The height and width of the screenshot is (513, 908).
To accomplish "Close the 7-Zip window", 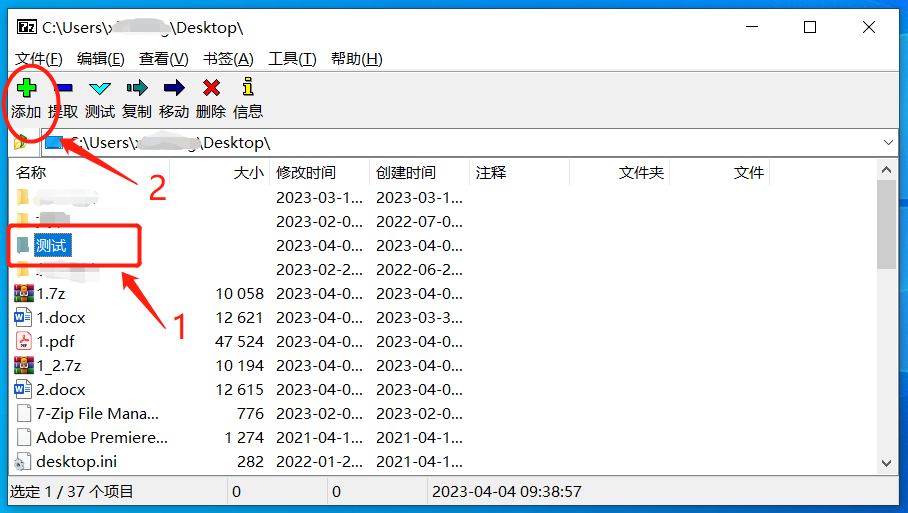I will coord(869,27).
